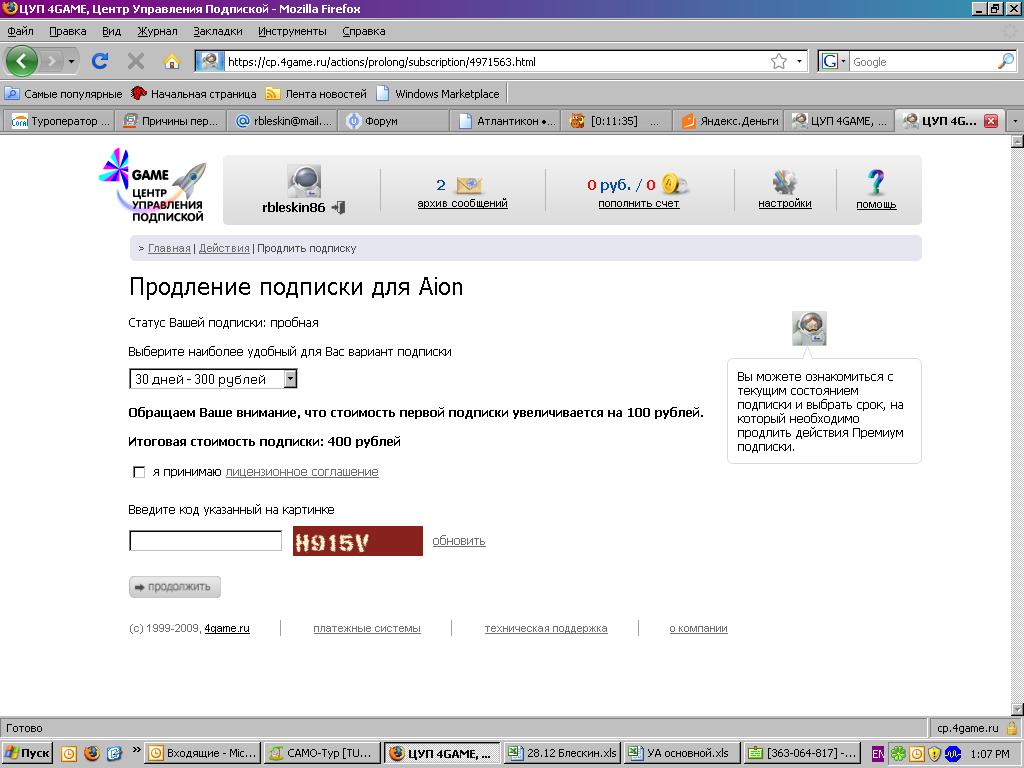Open the лицензионное соглашение link
Viewport: 1024px width, 768px height.
[x=302, y=472]
